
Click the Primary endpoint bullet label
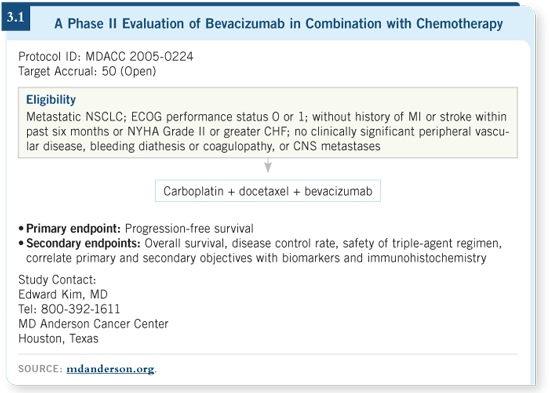coord(73,228)
